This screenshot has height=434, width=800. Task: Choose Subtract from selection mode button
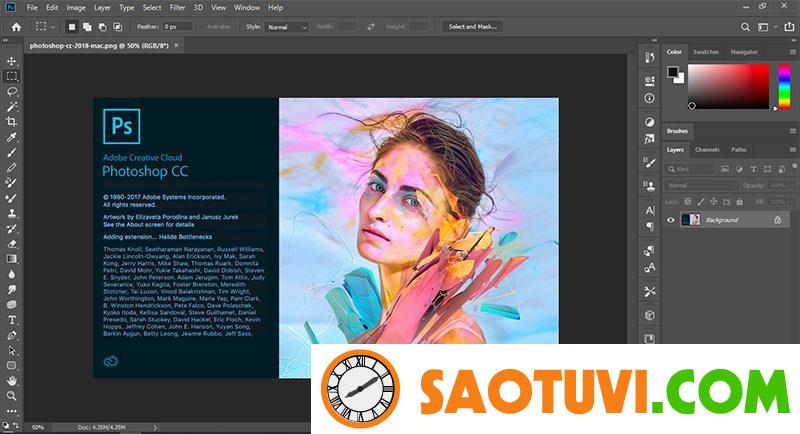103,27
